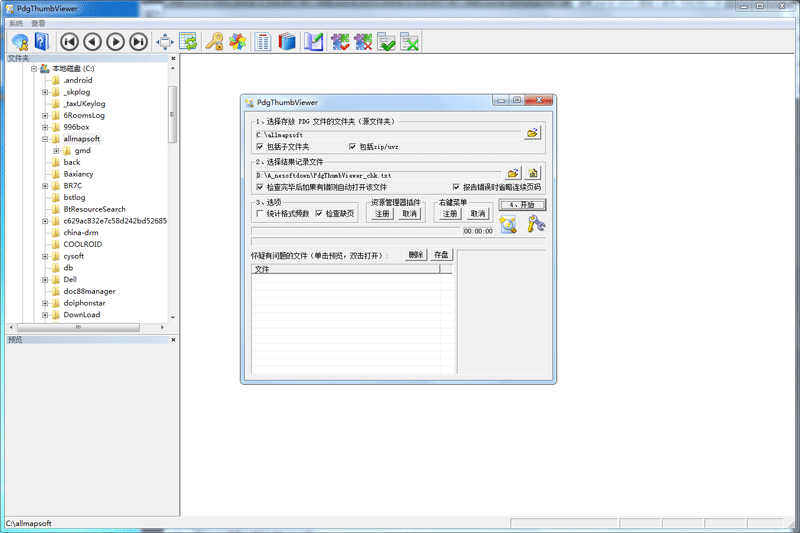Click the window with green X icon
This screenshot has width=800, height=533.
coord(409,42)
